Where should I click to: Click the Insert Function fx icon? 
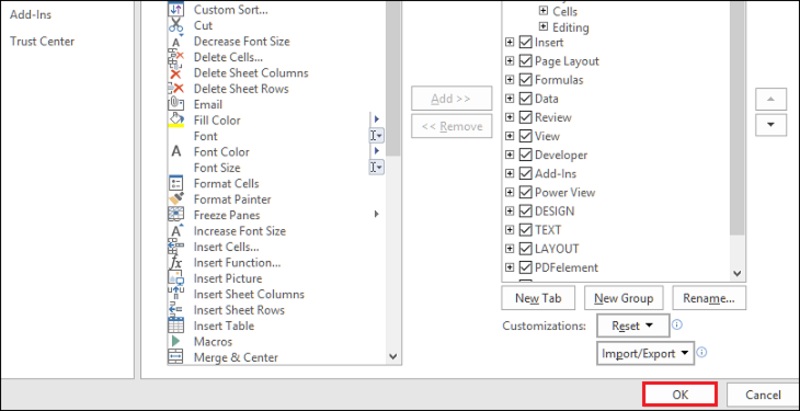(176, 263)
